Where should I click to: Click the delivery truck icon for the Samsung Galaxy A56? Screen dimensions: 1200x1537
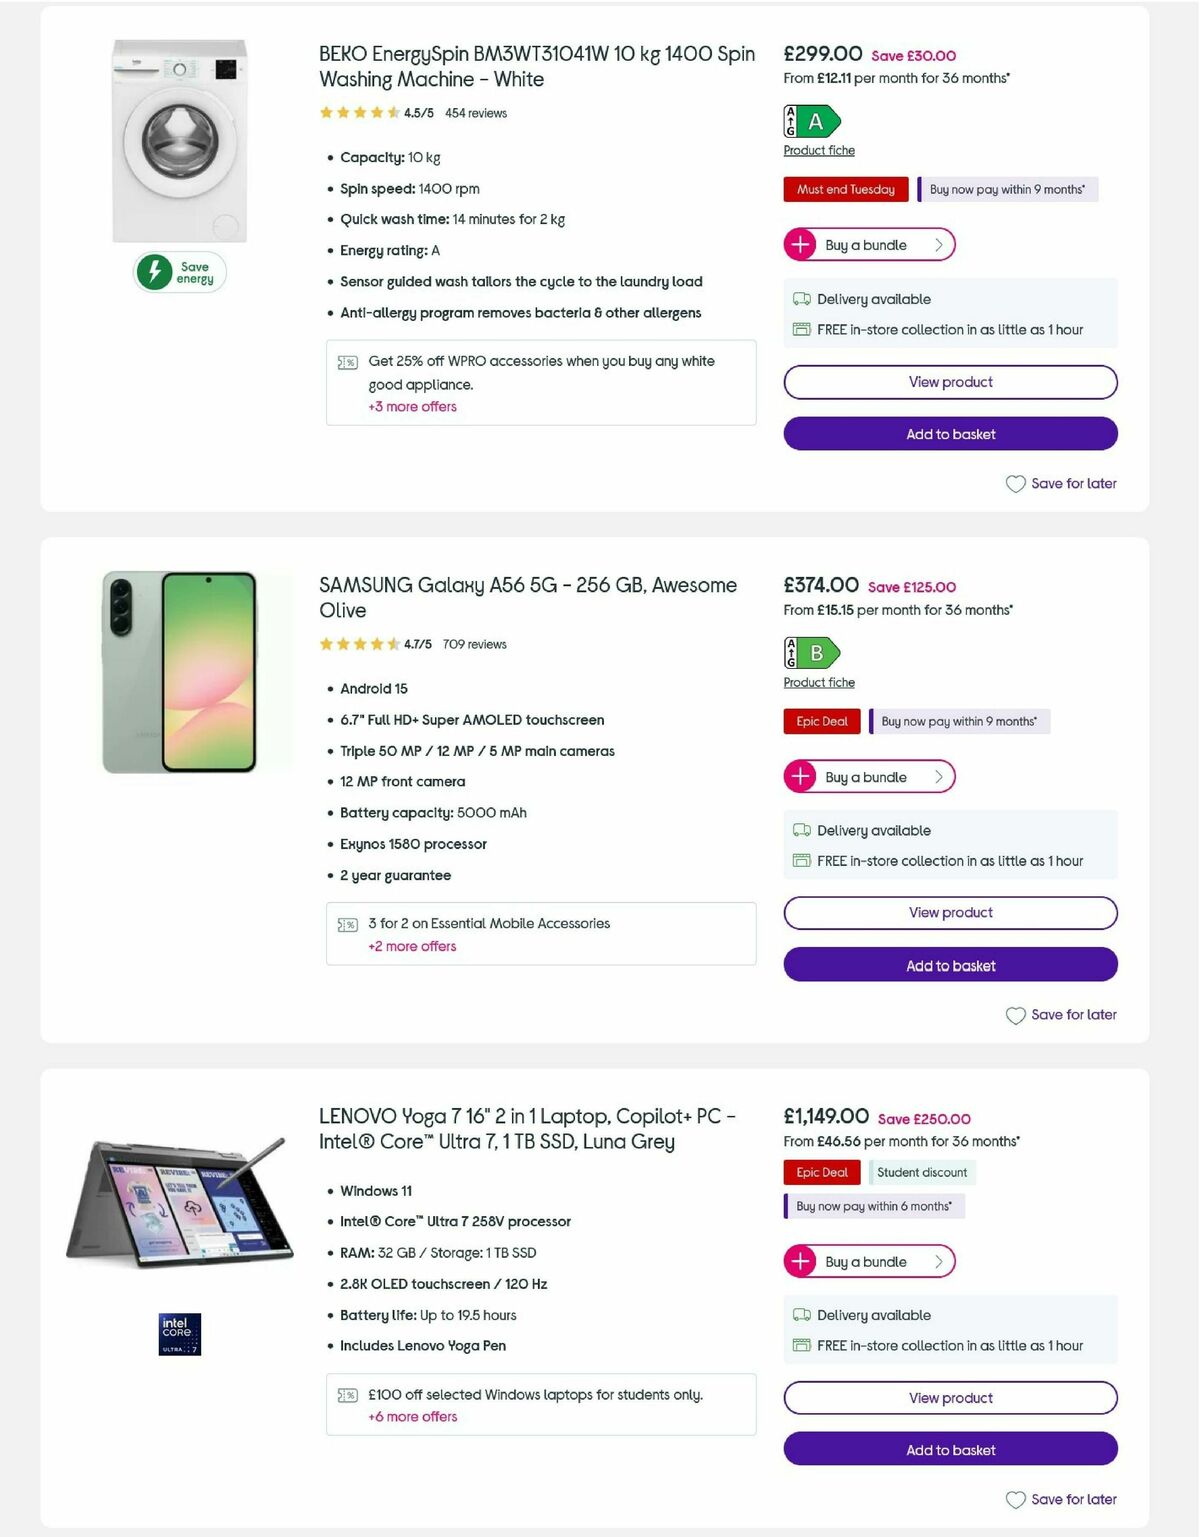[800, 830]
